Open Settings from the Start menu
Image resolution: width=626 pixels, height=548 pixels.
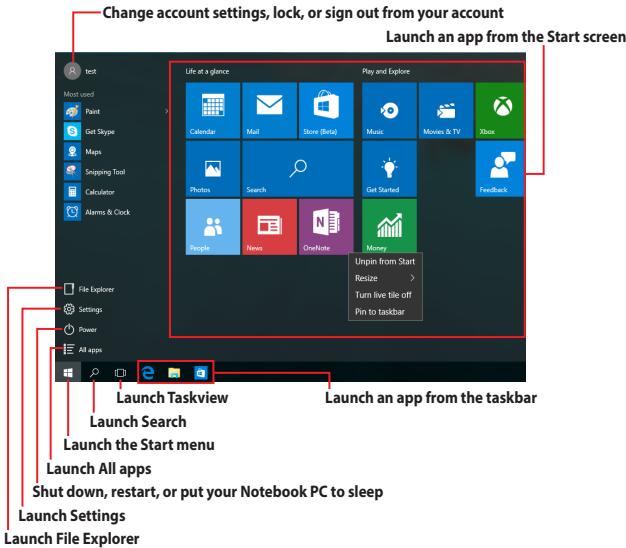click(x=83, y=309)
